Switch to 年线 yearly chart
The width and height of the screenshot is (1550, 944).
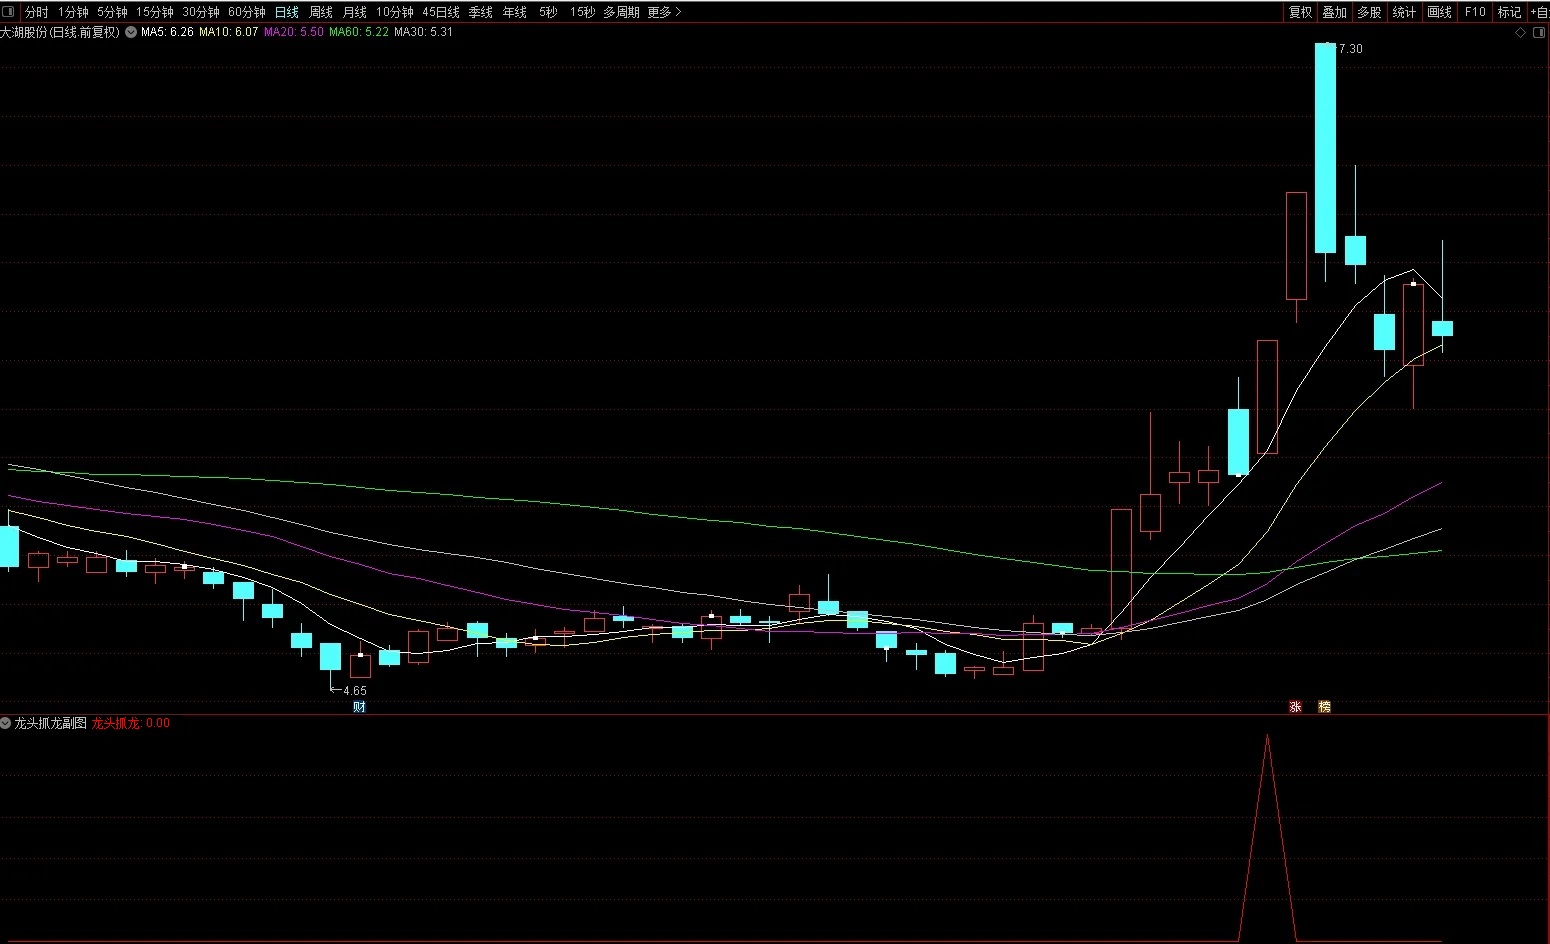pos(515,12)
